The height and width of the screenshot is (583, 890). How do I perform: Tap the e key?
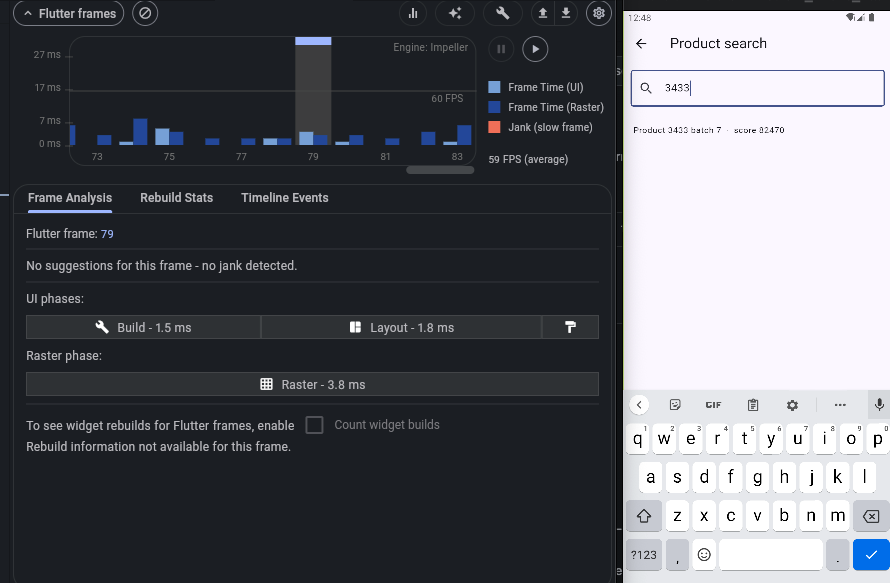(691, 439)
